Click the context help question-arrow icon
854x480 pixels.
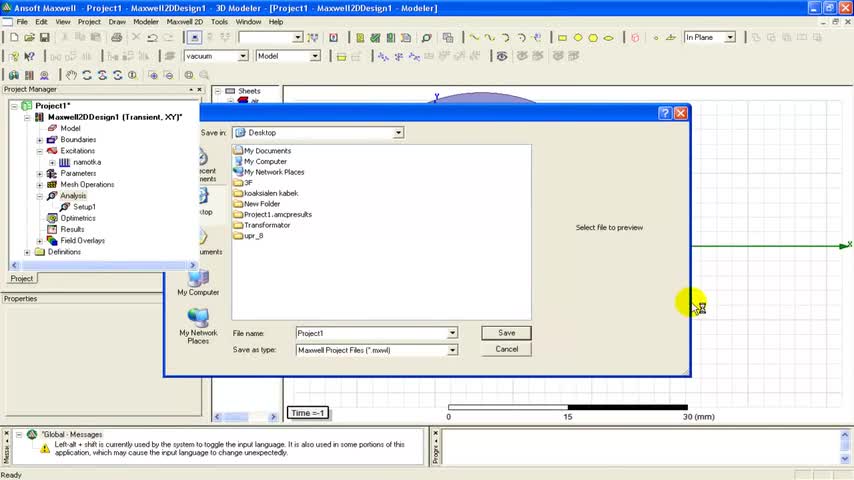pyautogui.click(x=29, y=56)
